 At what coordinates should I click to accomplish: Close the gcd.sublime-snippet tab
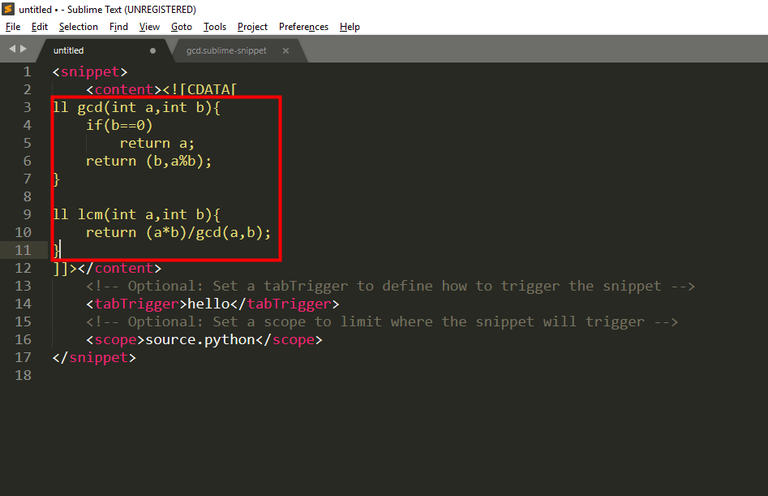pyautogui.click(x=286, y=50)
